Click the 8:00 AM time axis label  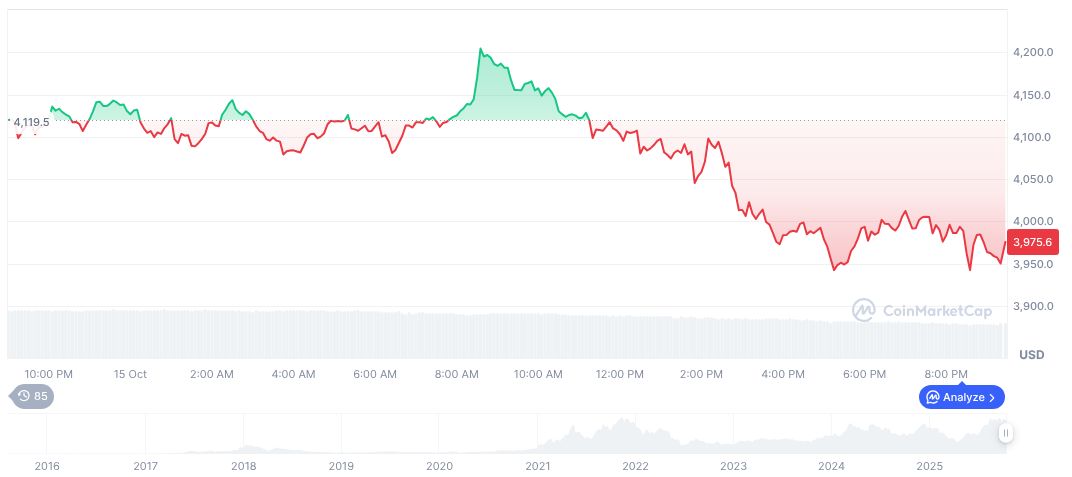(456, 374)
